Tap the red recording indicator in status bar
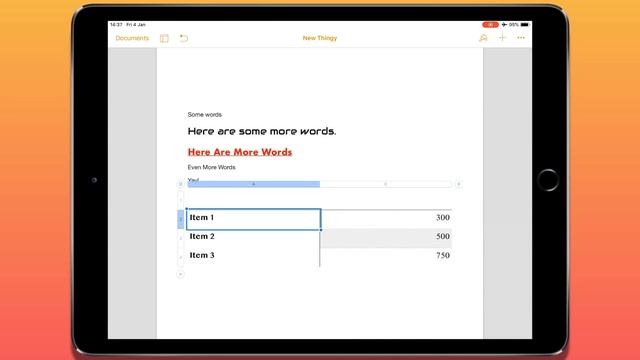This screenshot has width=640, height=360. (x=490, y=24)
